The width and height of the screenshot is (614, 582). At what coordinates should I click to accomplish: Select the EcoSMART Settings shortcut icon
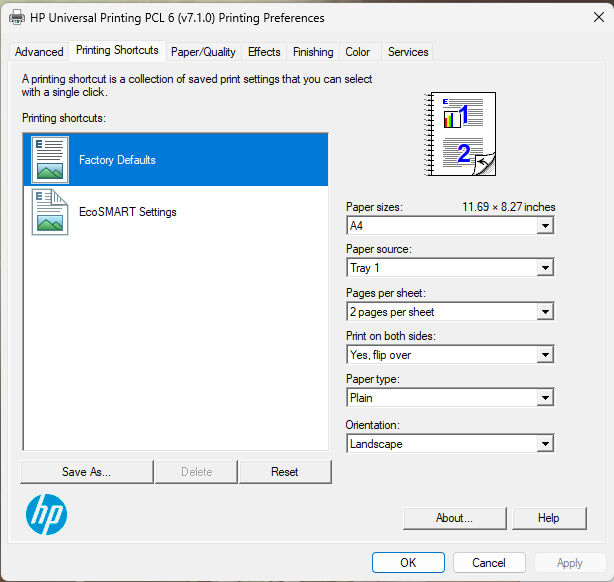pyautogui.click(x=50, y=212)
